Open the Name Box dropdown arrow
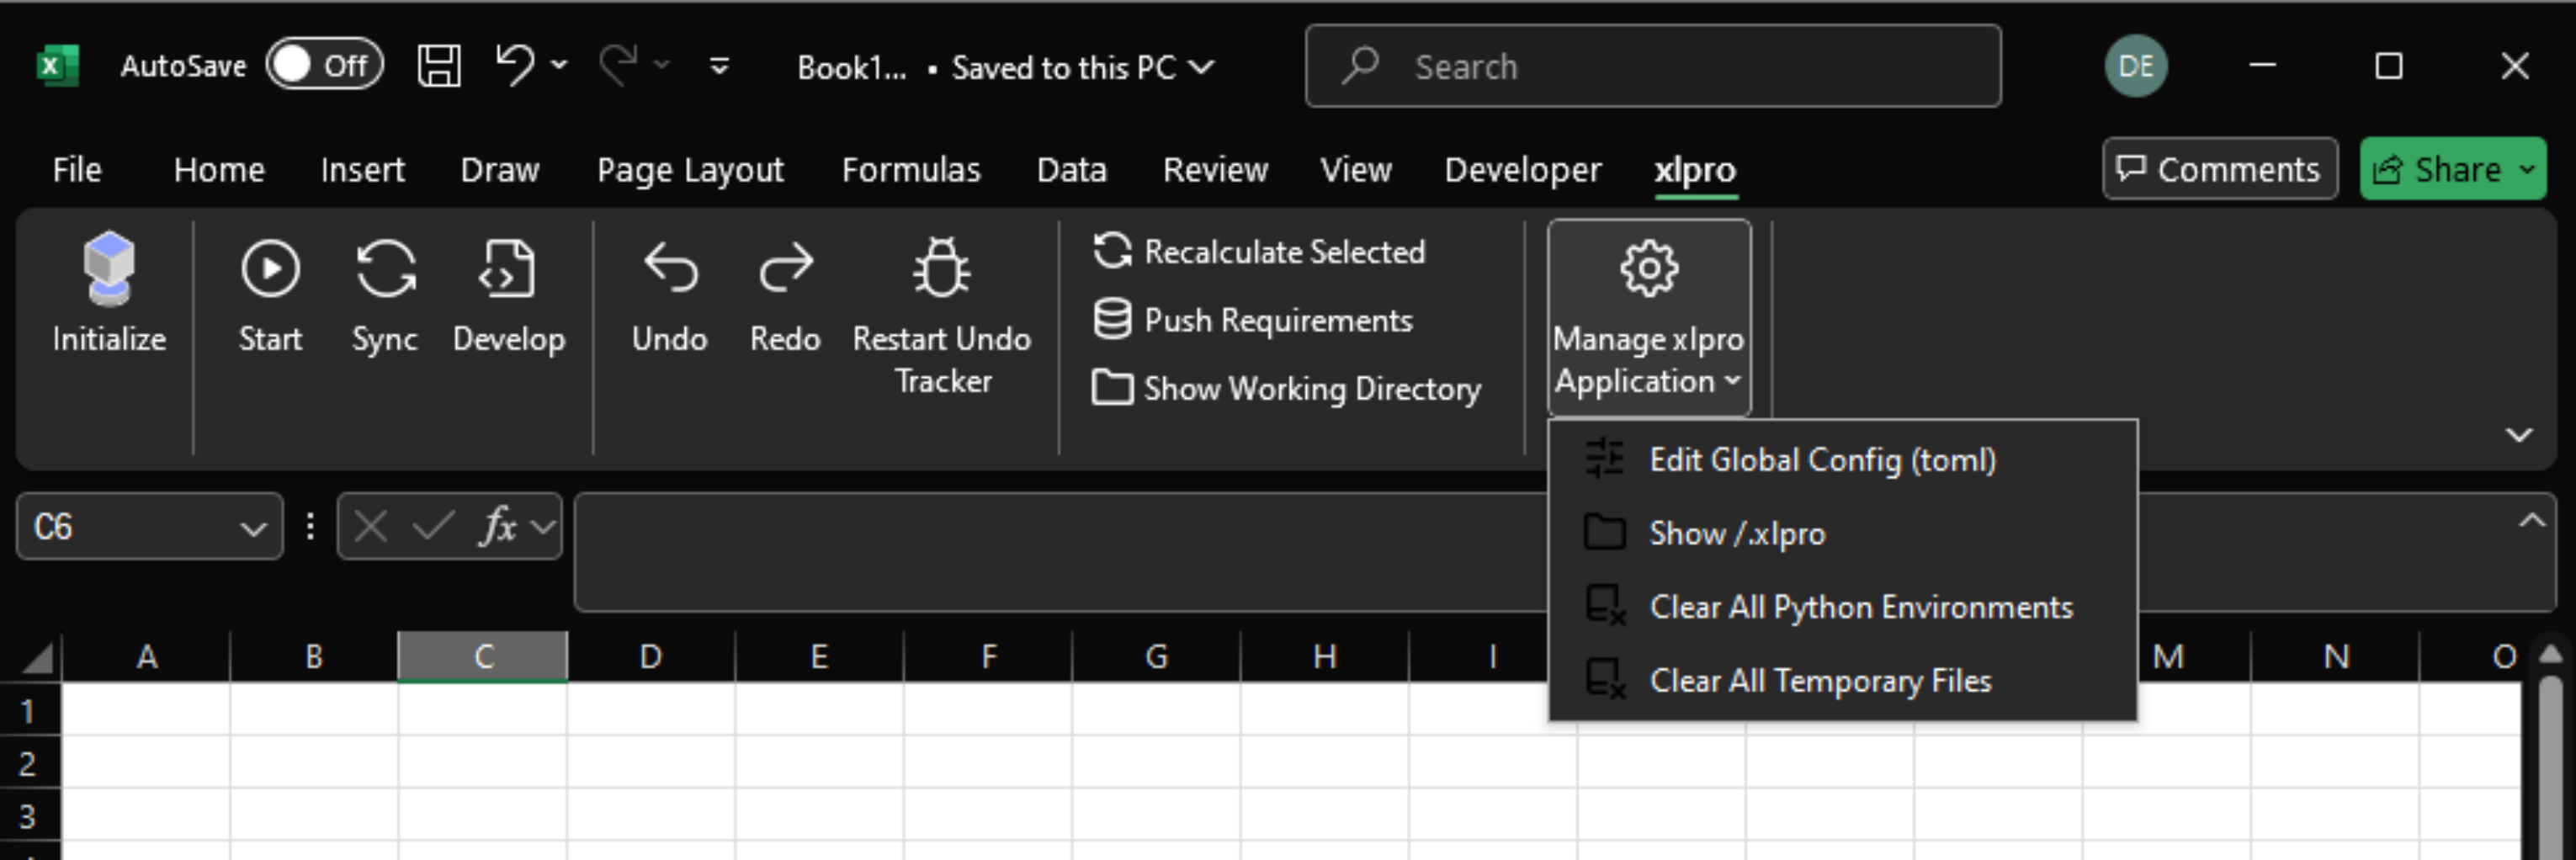2576x860 pixels. click(x=254, y=527)
